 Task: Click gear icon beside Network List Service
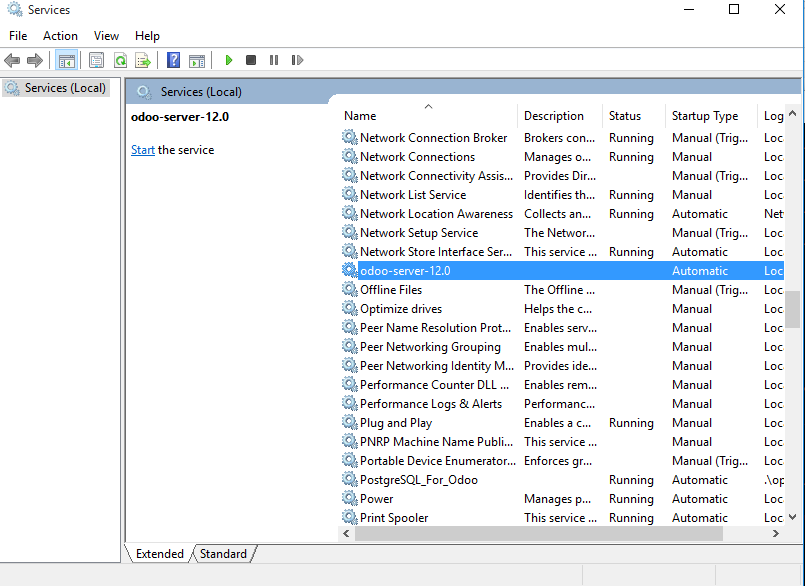(350, 194)
